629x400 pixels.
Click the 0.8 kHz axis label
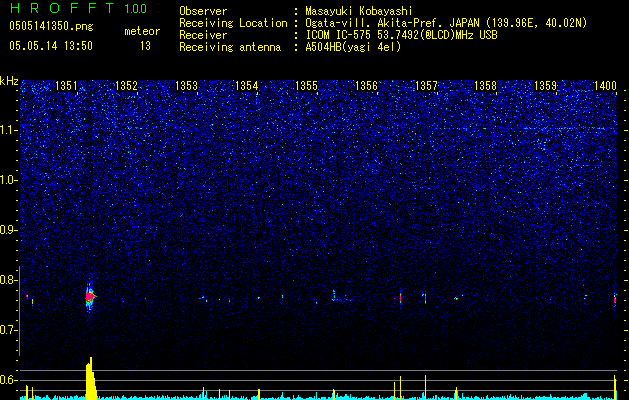(9, 280)
